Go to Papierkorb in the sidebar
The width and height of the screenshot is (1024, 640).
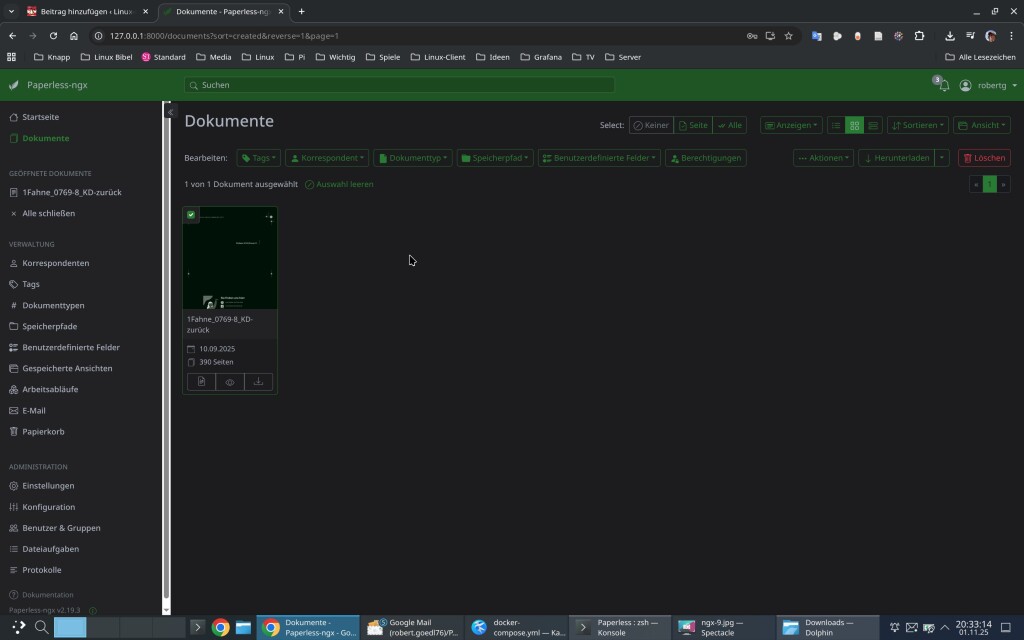[x=43, y=432]
